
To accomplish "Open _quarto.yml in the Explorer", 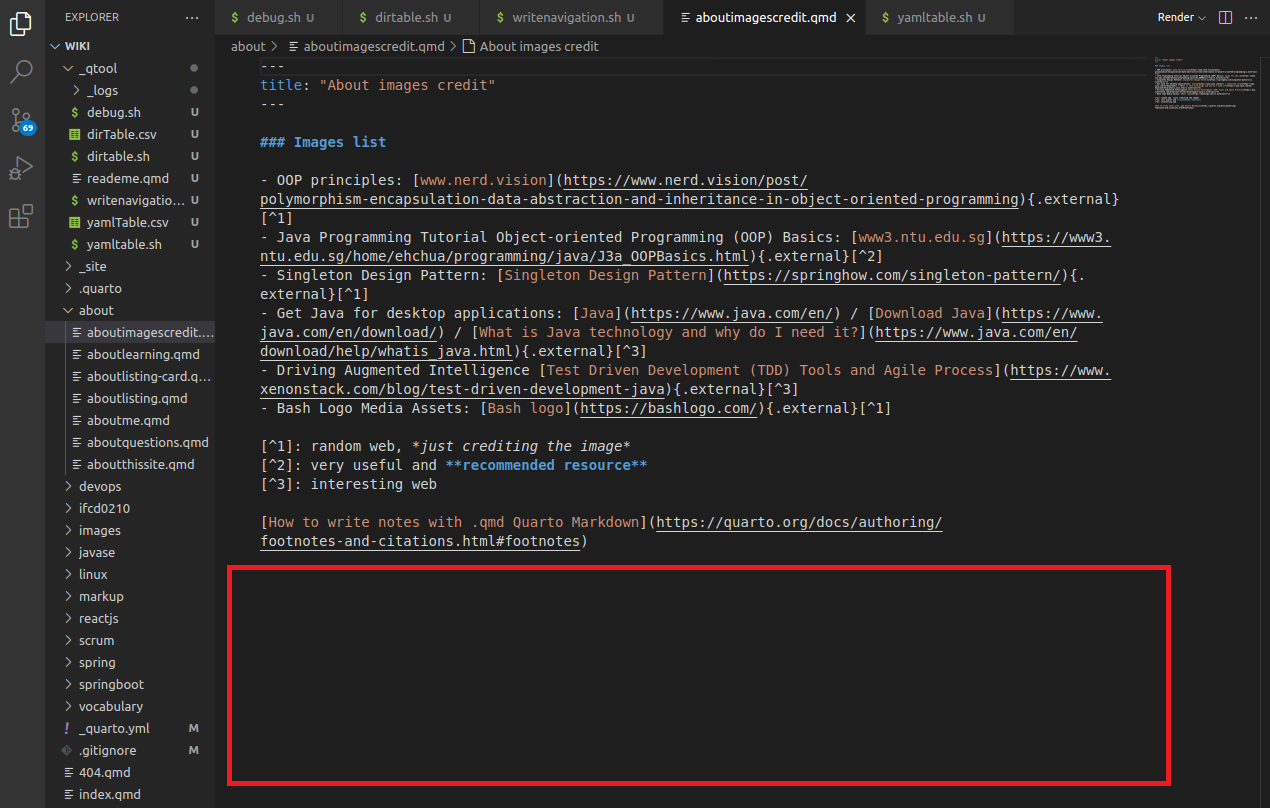I will point(130,728).
